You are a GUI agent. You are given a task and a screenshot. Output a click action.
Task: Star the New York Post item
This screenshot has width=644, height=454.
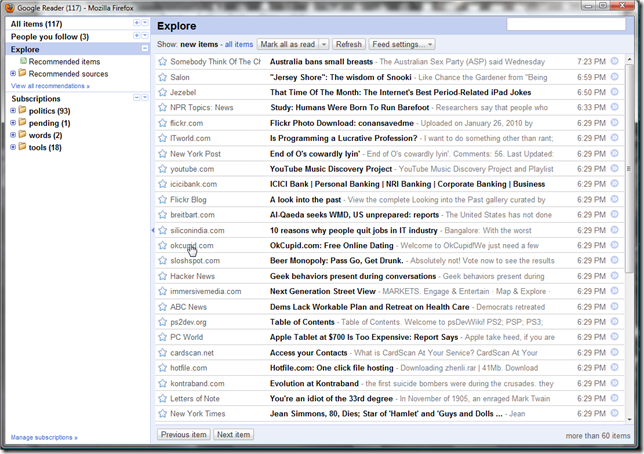point(163,154)
